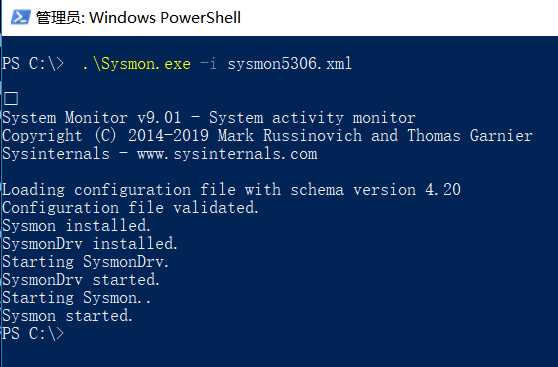558x367 pixels.
Task: Click the Mark Russinovich name
Action: pos(290,136)
